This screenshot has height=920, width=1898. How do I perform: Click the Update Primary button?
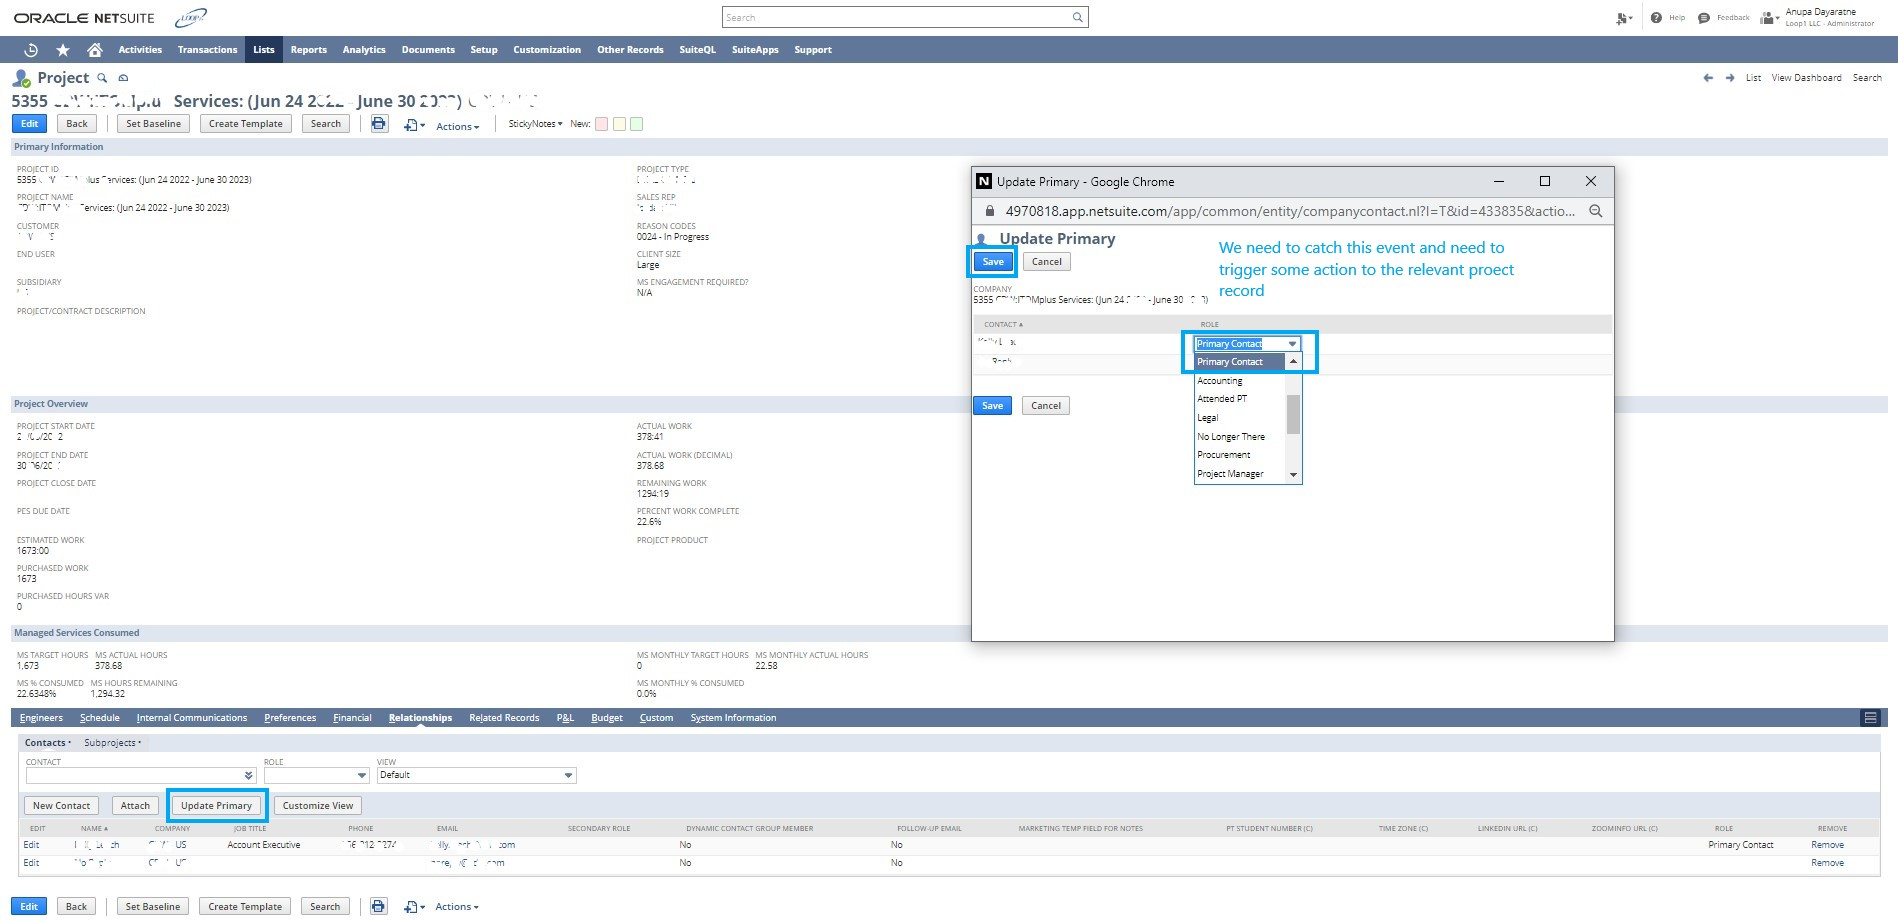(216, 806)
